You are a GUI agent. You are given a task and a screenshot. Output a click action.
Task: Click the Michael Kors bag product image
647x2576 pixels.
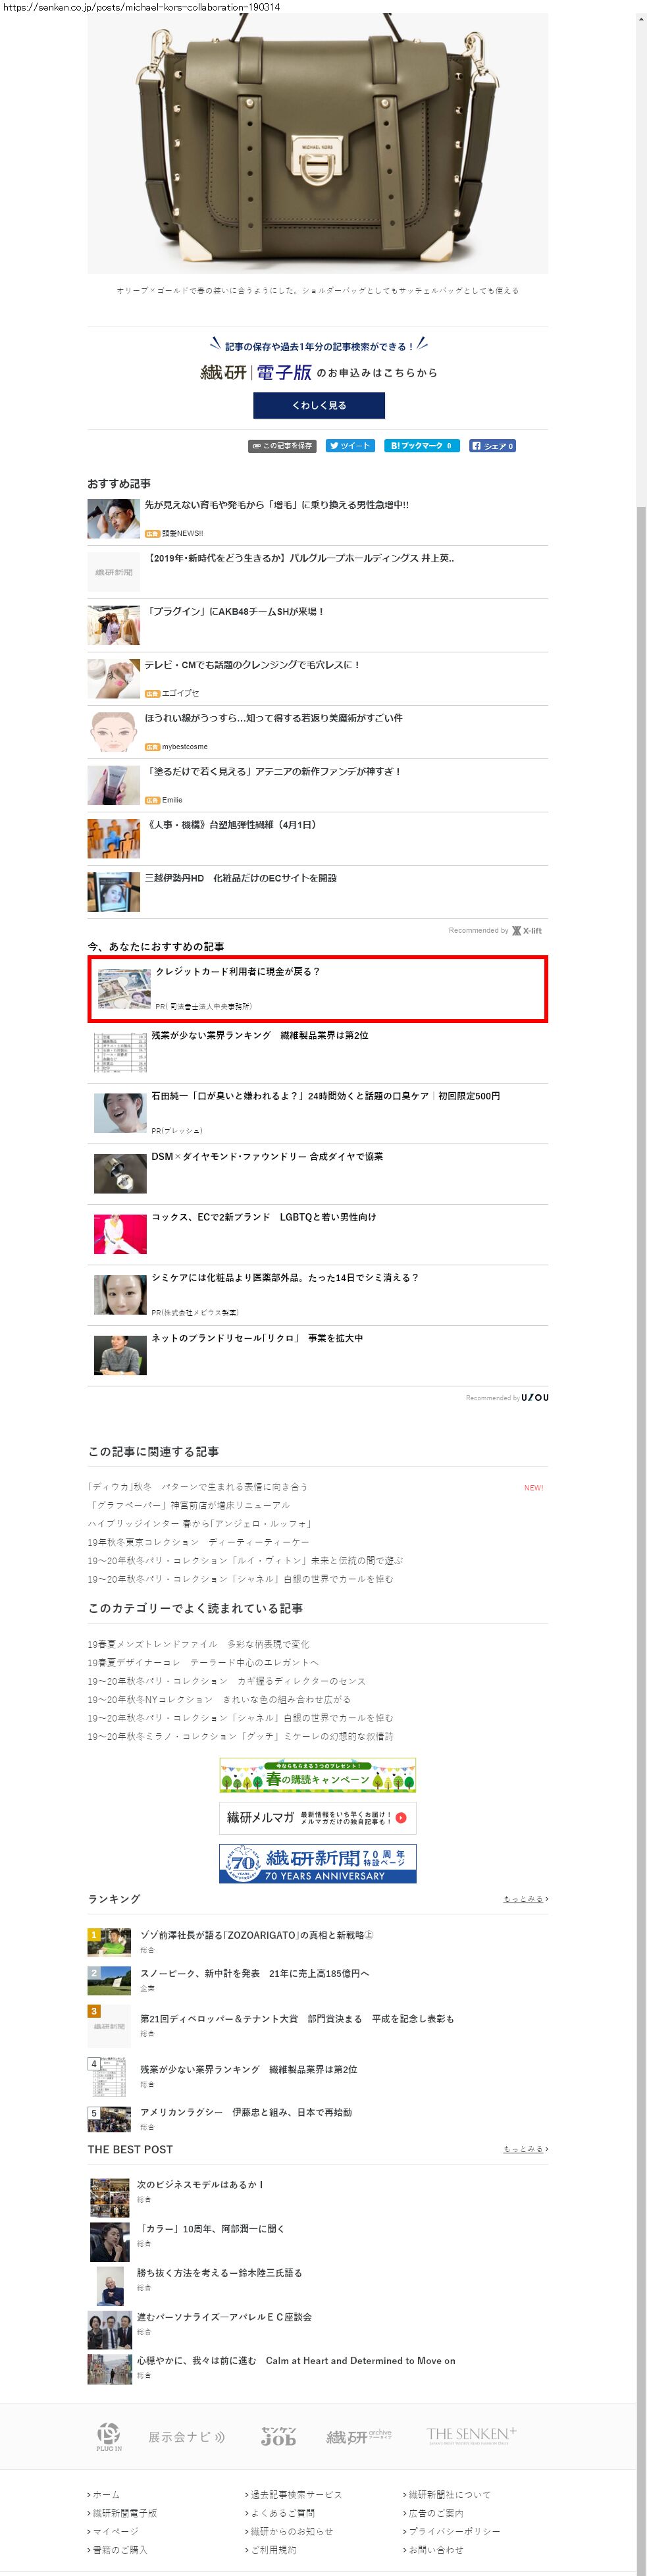317,143
